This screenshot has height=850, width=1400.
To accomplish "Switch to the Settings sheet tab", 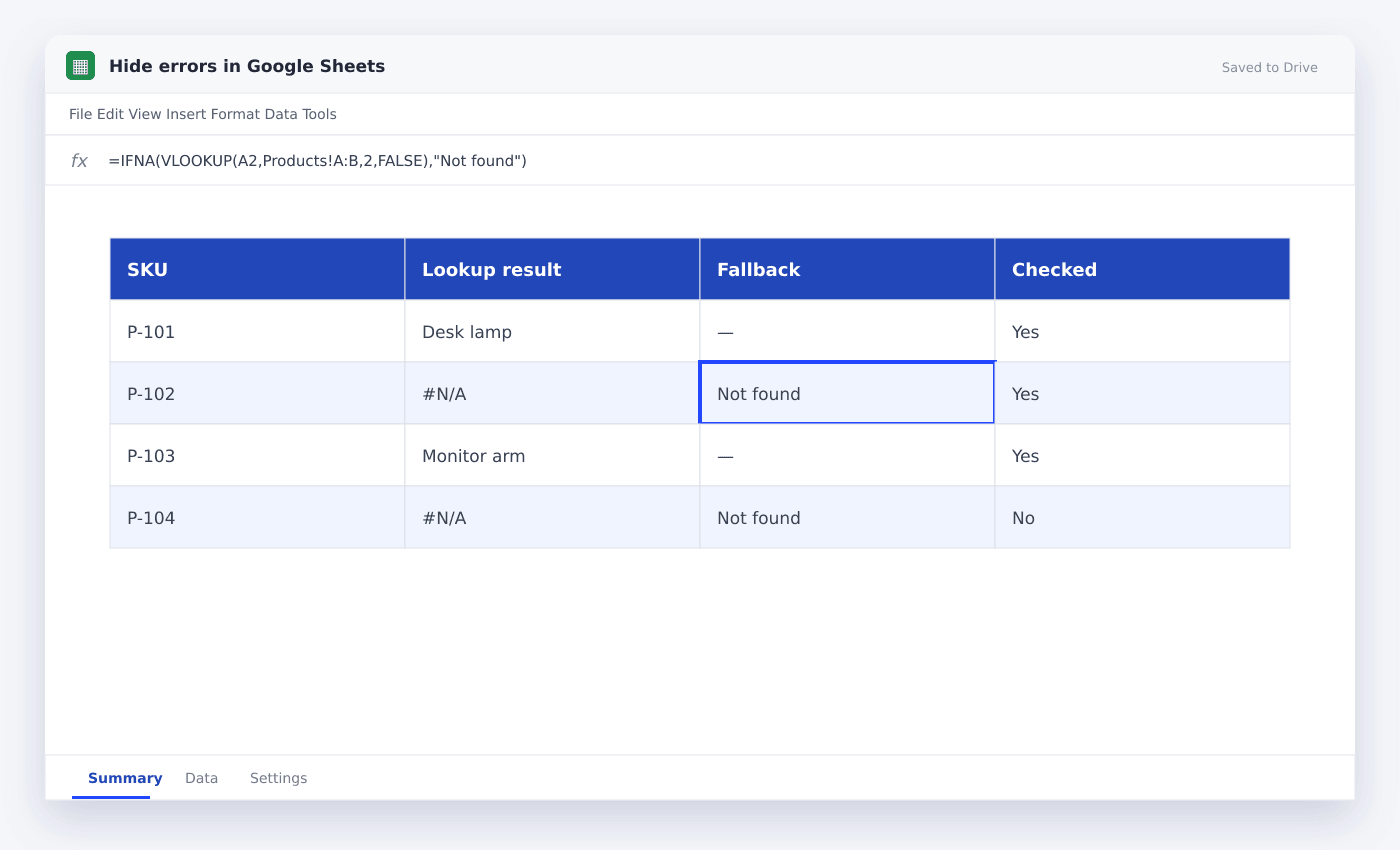I will (278, 778).
